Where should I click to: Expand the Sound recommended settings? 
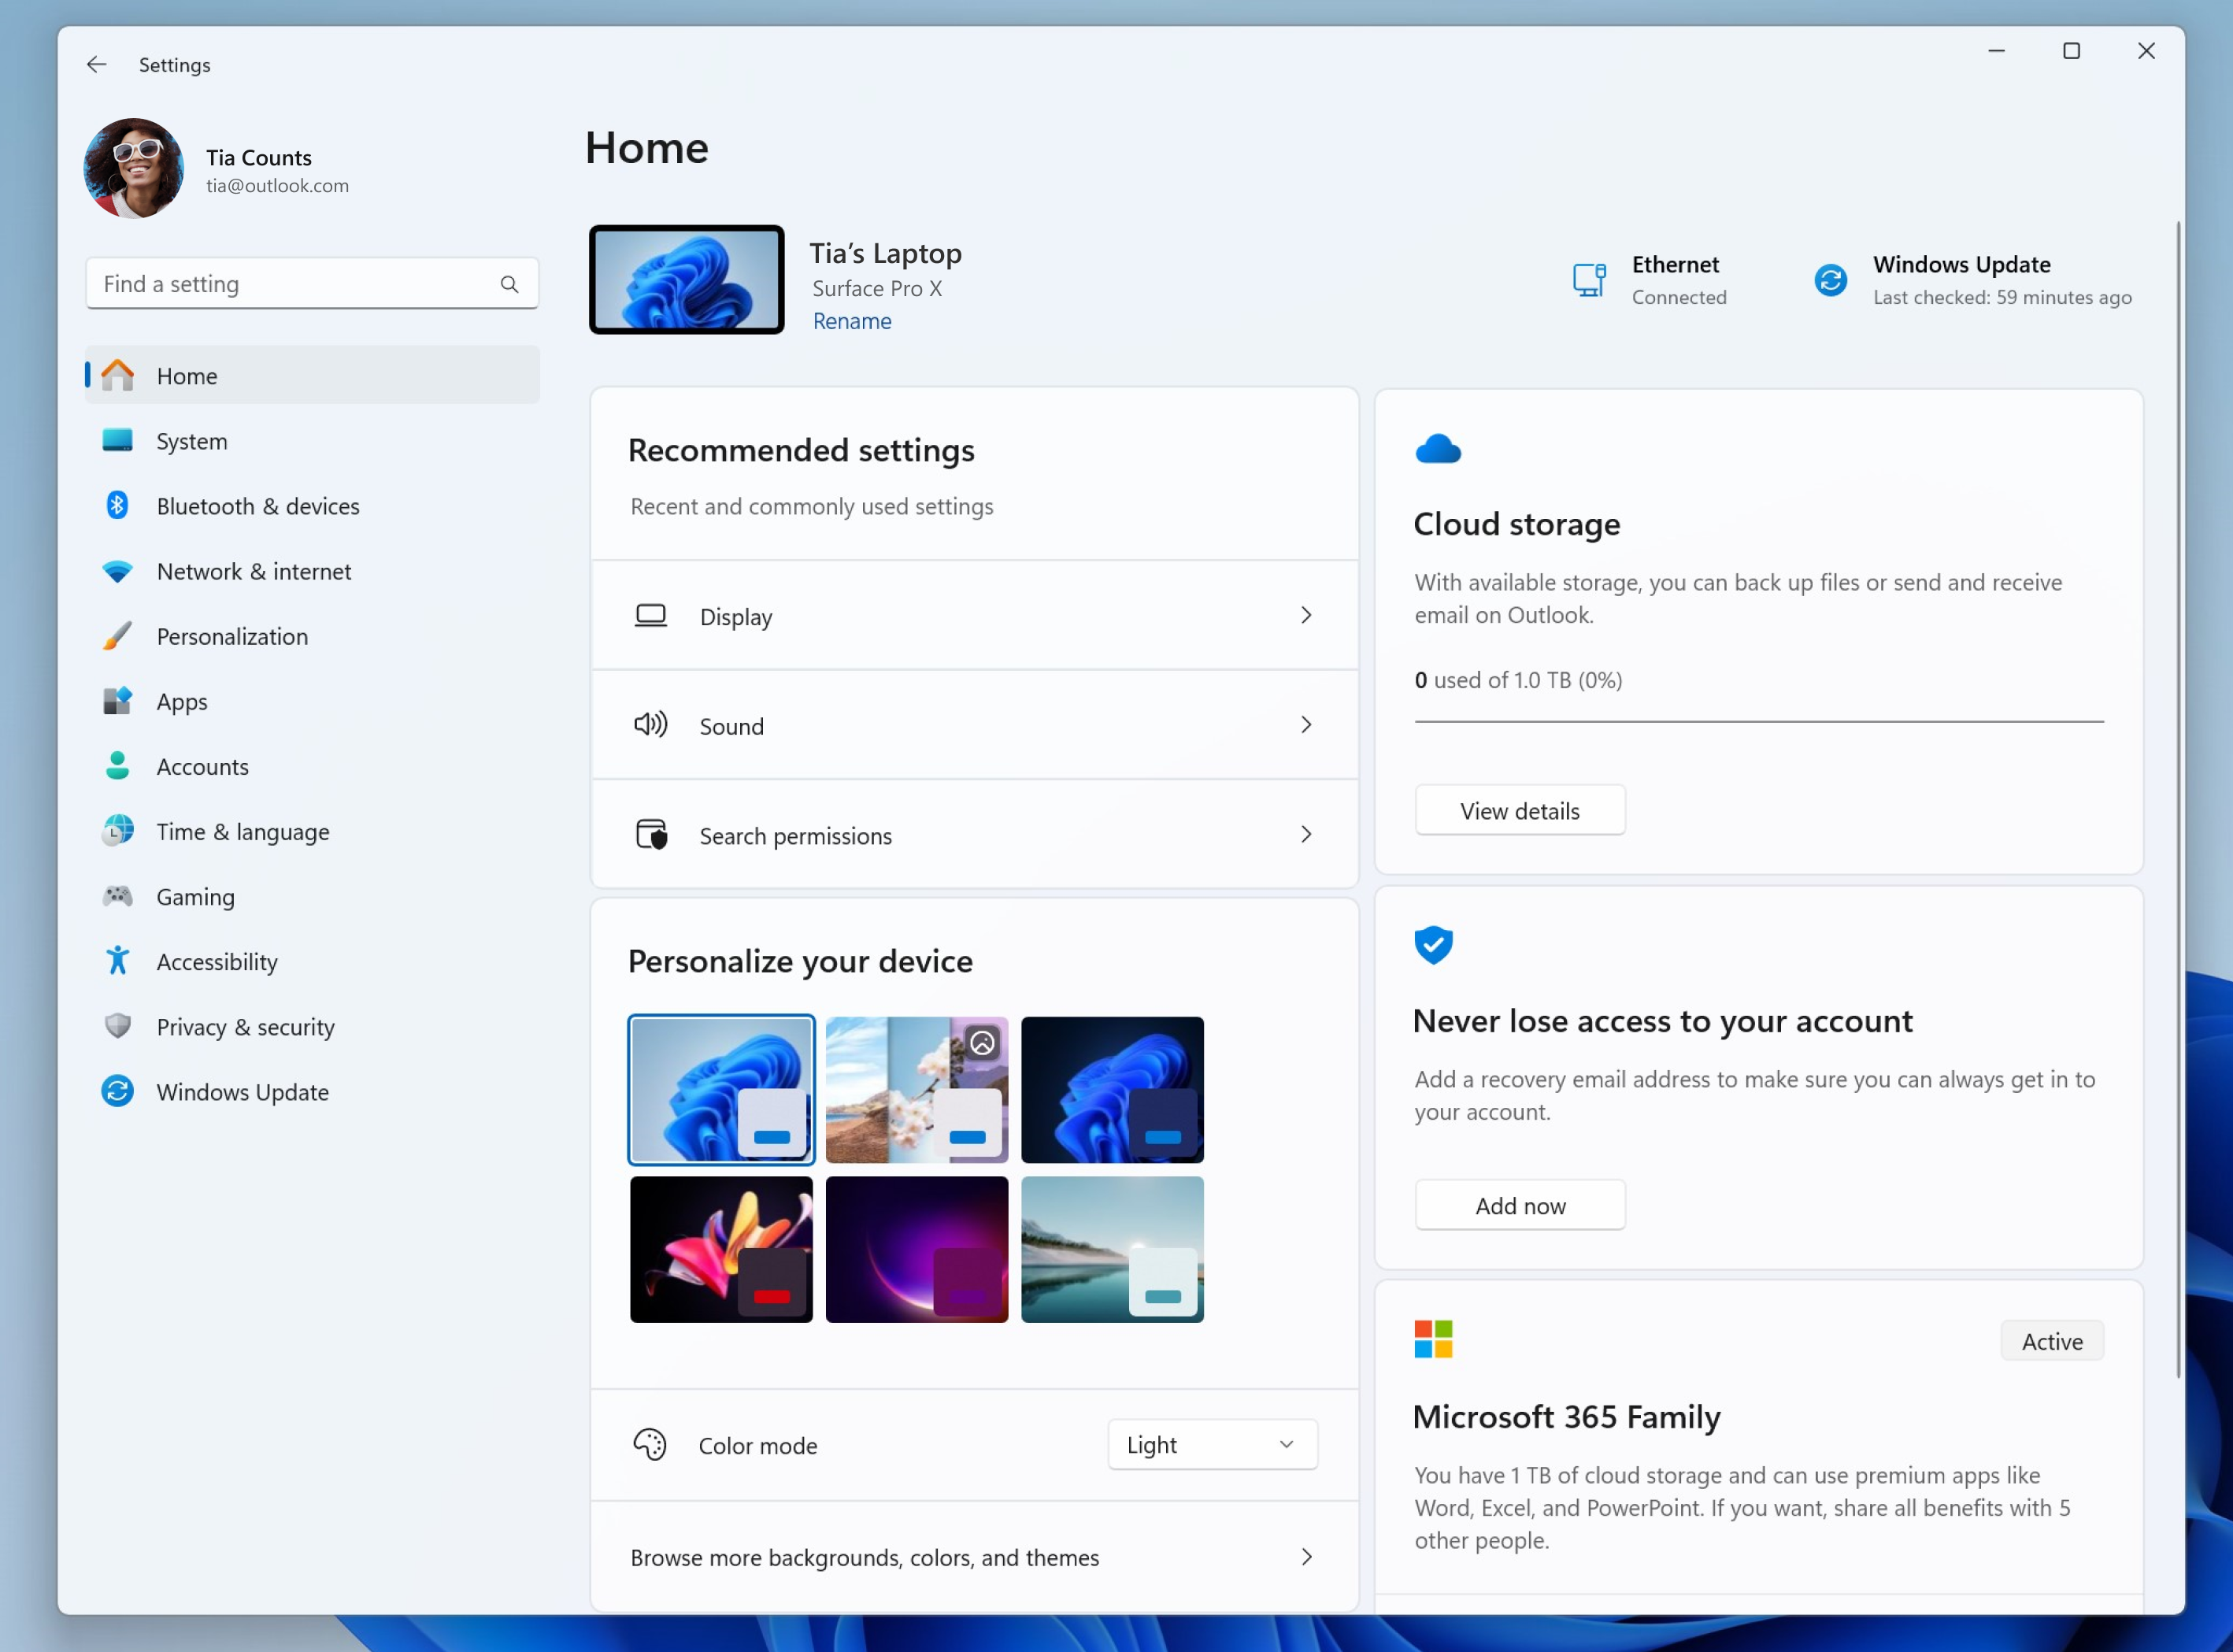(x=1308, y=725)
